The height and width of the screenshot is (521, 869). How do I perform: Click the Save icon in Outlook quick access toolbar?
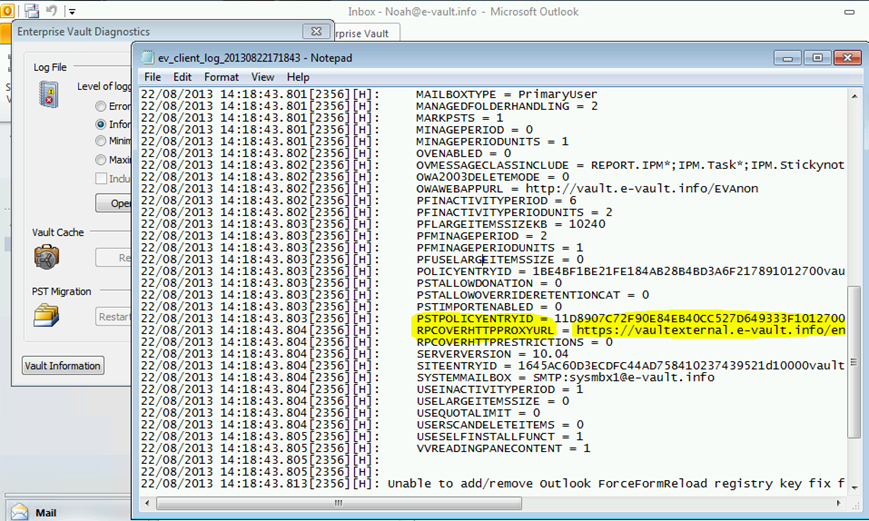32,10
